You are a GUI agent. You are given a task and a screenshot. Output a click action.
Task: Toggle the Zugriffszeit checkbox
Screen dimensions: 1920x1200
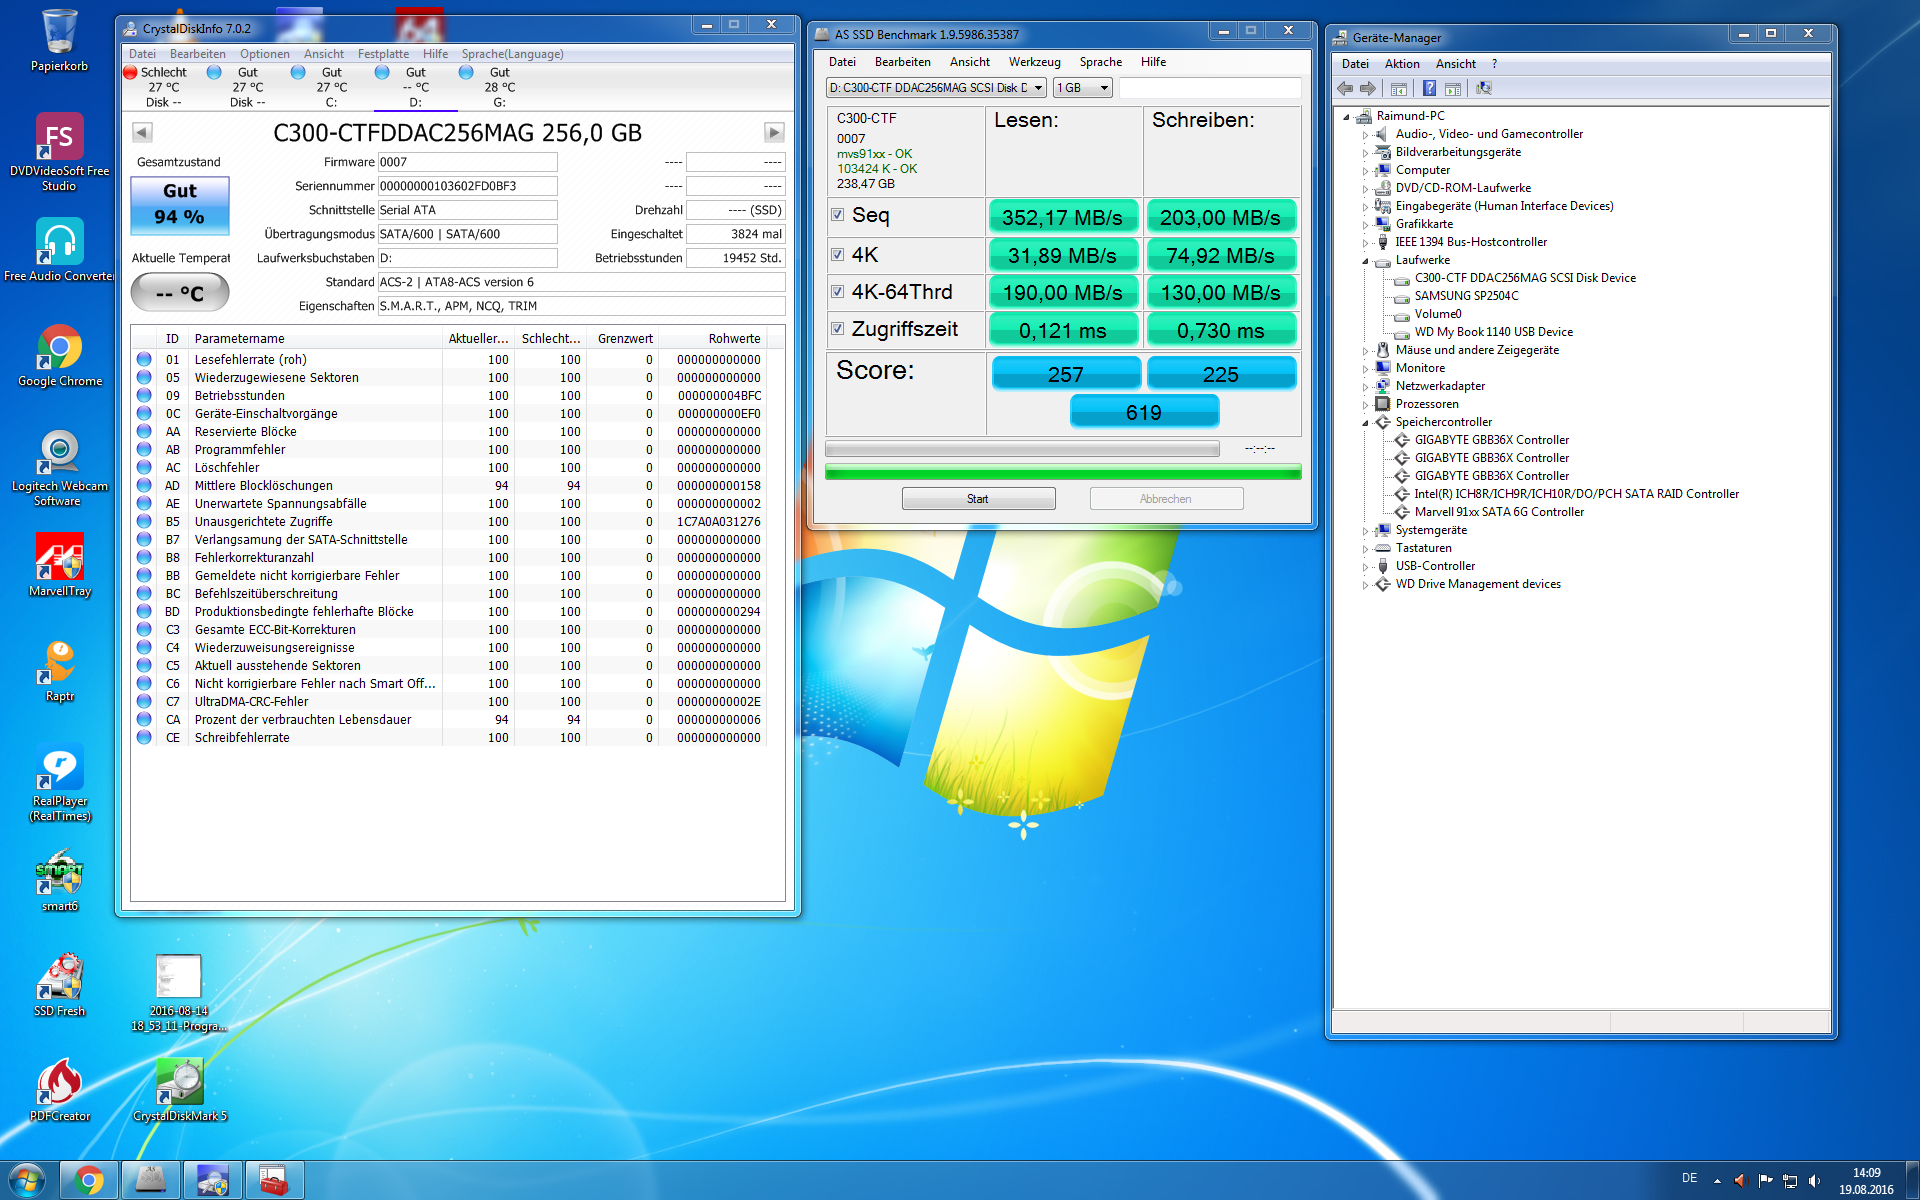tap(838, 329)
